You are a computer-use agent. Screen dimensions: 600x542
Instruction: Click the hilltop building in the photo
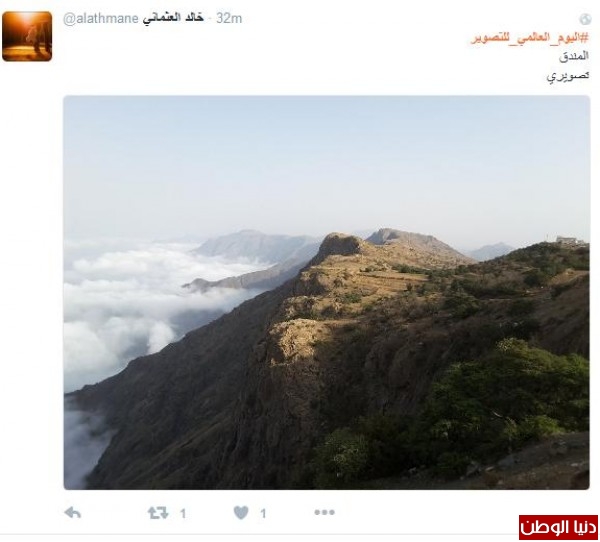(570, 240)
